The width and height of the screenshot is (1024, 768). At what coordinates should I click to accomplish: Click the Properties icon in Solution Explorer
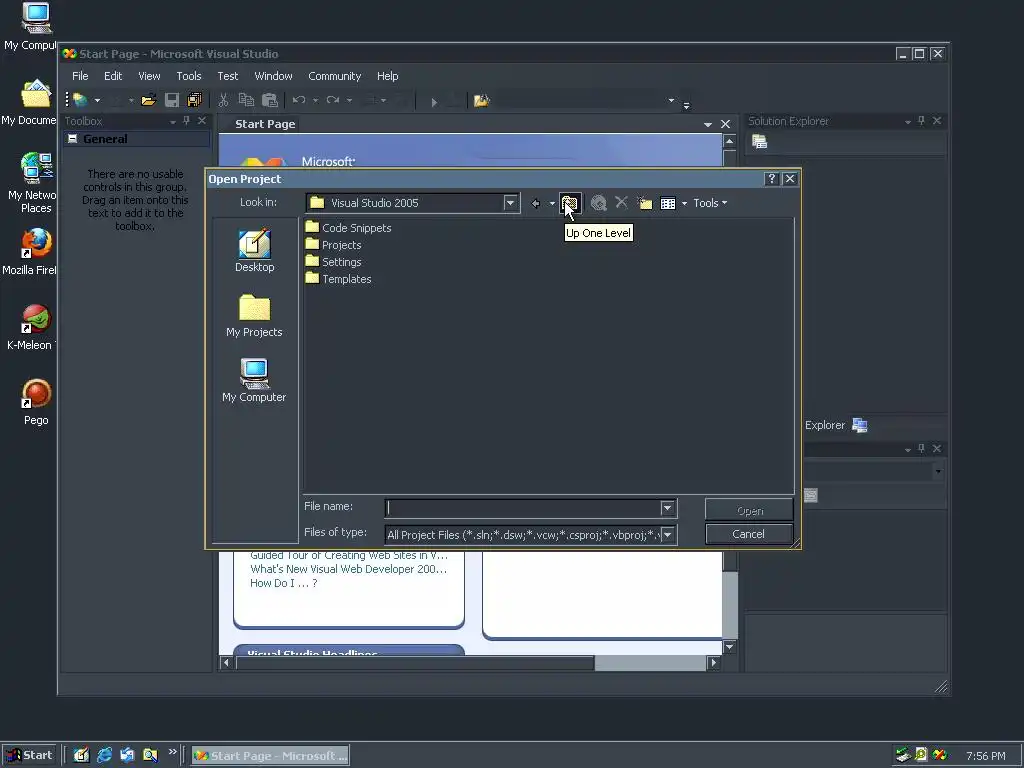click(760, 142)
